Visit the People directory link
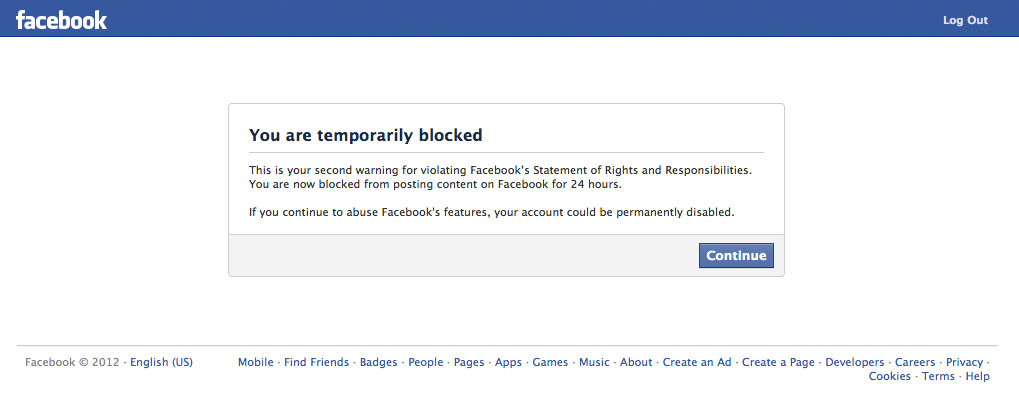The height and width of the screenshot is (408, 1019). coord(426,363)
